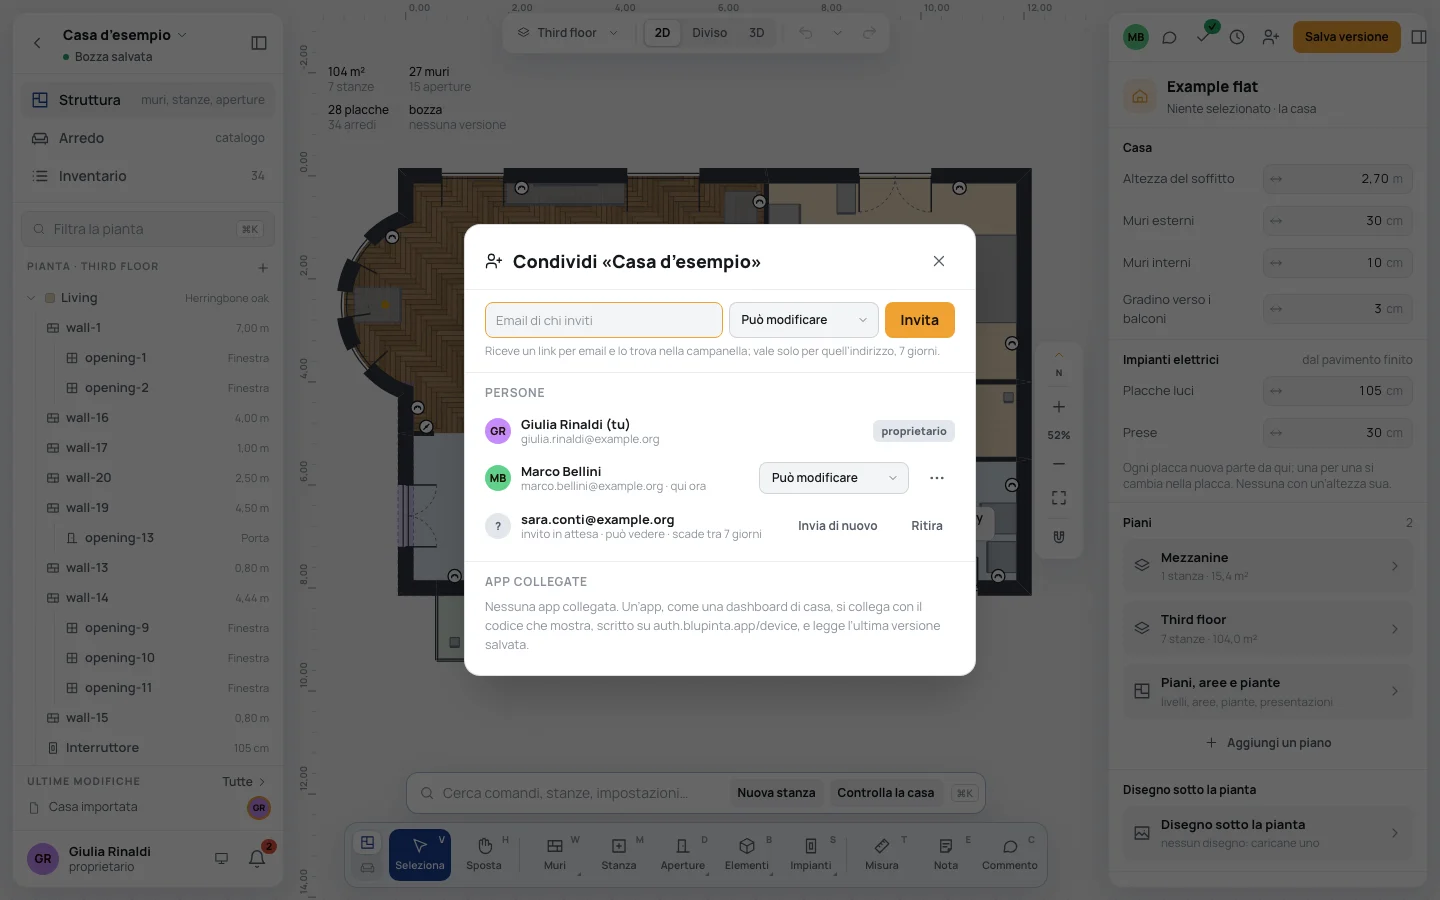Select the Elementi tool
The image size is (1440, 900).
point(747,855)
